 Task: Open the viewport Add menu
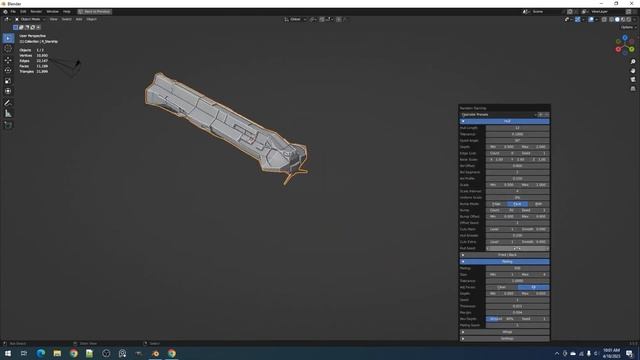pyautogui.click(x=79, y=19)
